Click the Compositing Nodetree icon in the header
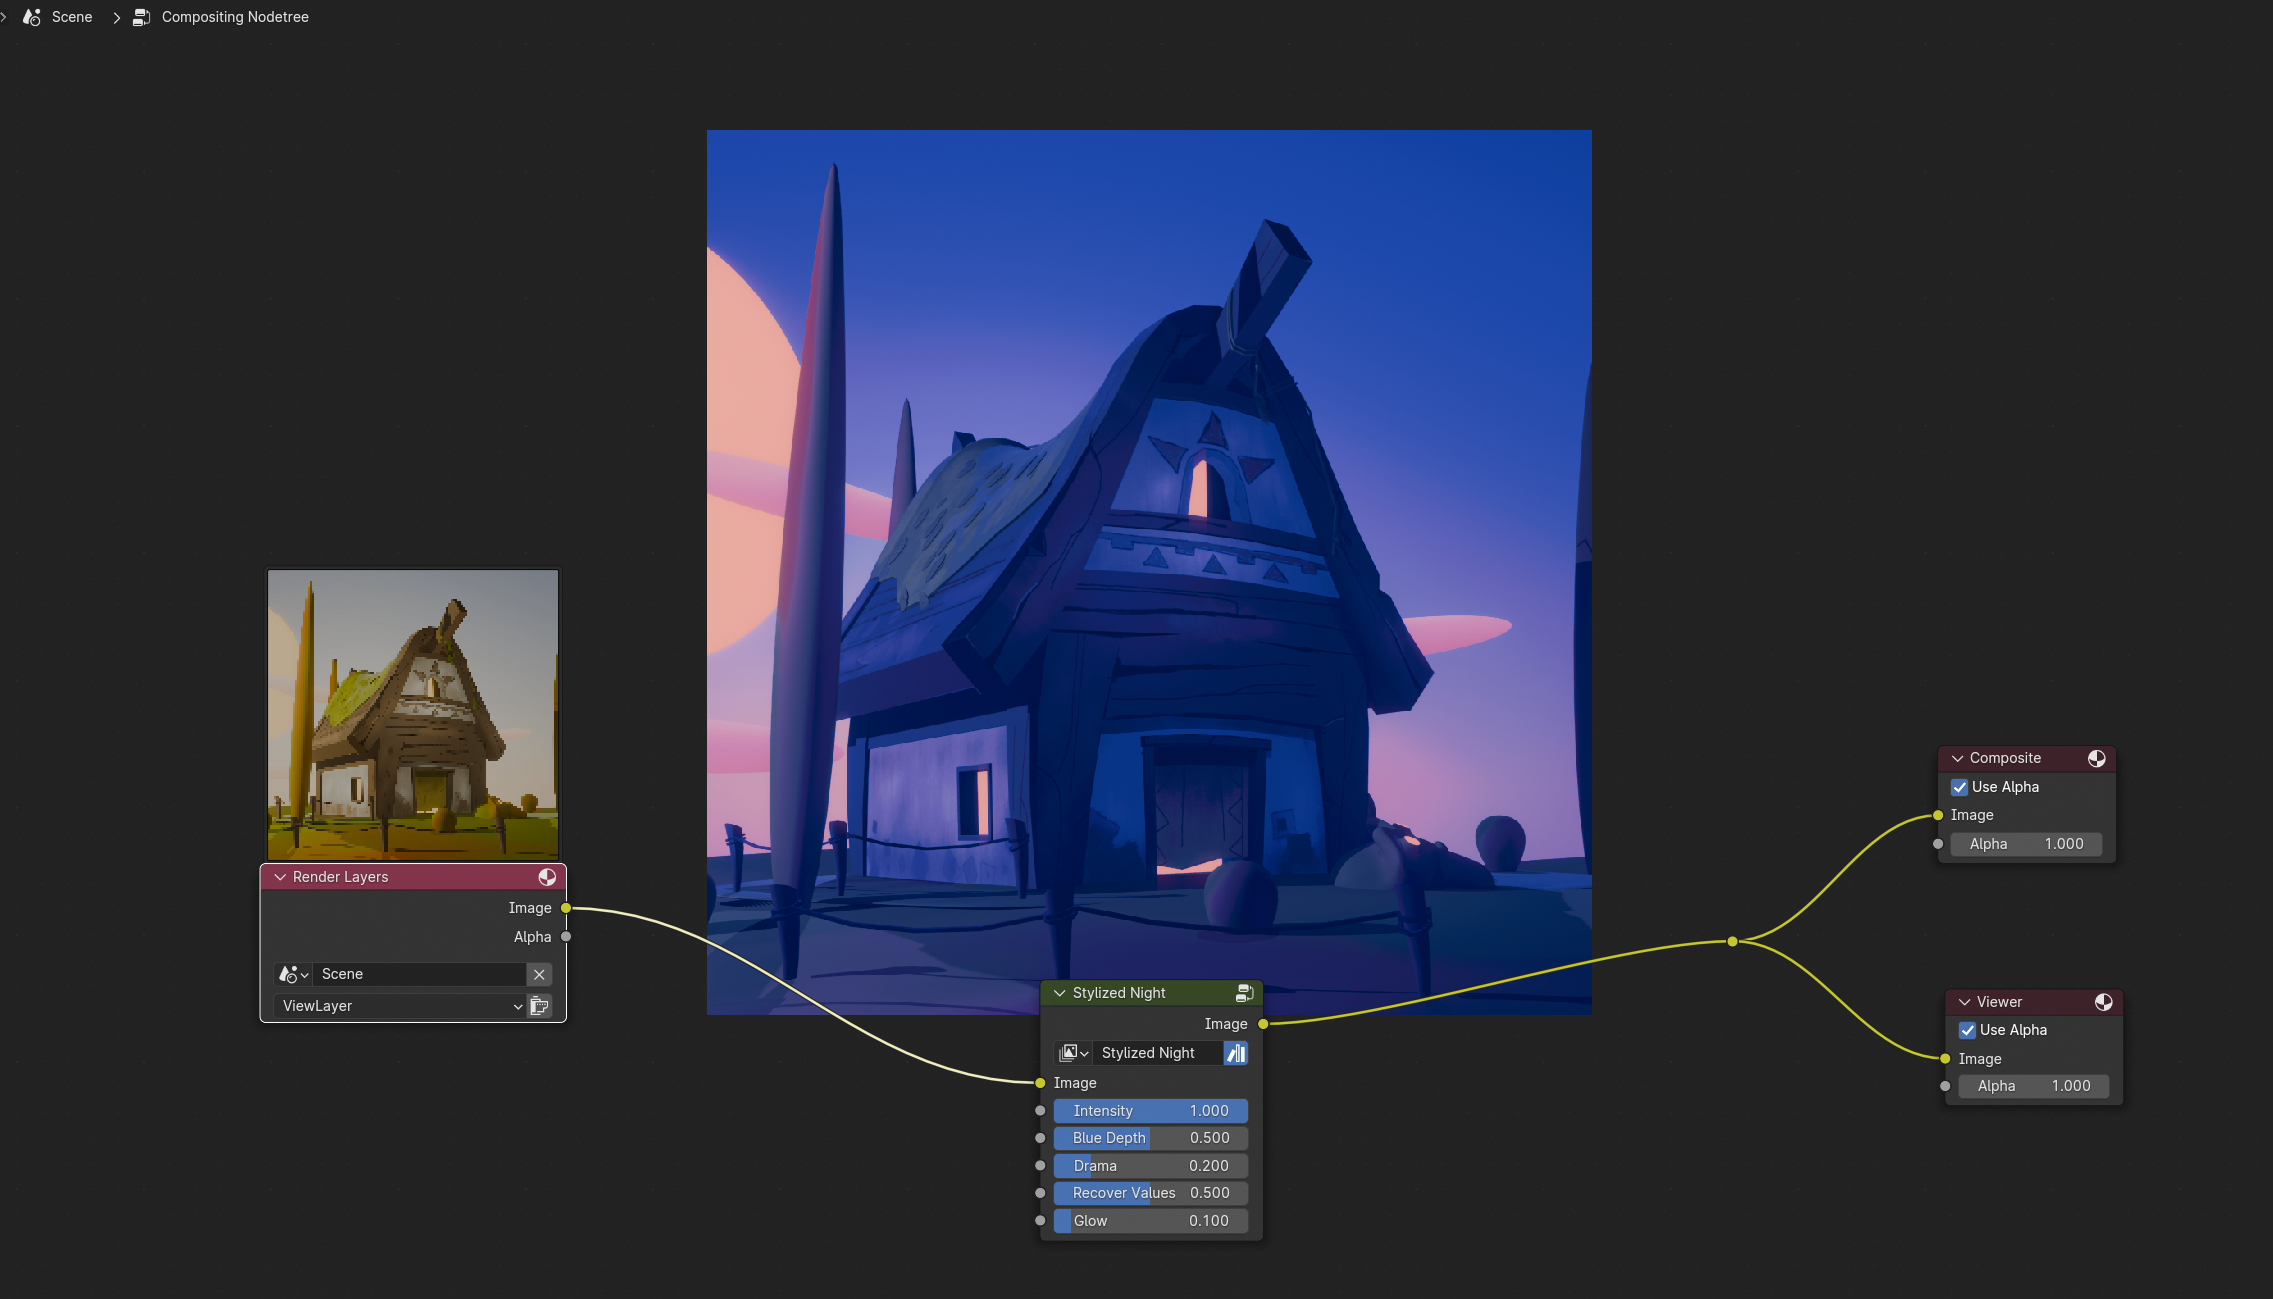Screen dimensions: 2273x1299 click(x=141, y=17)
